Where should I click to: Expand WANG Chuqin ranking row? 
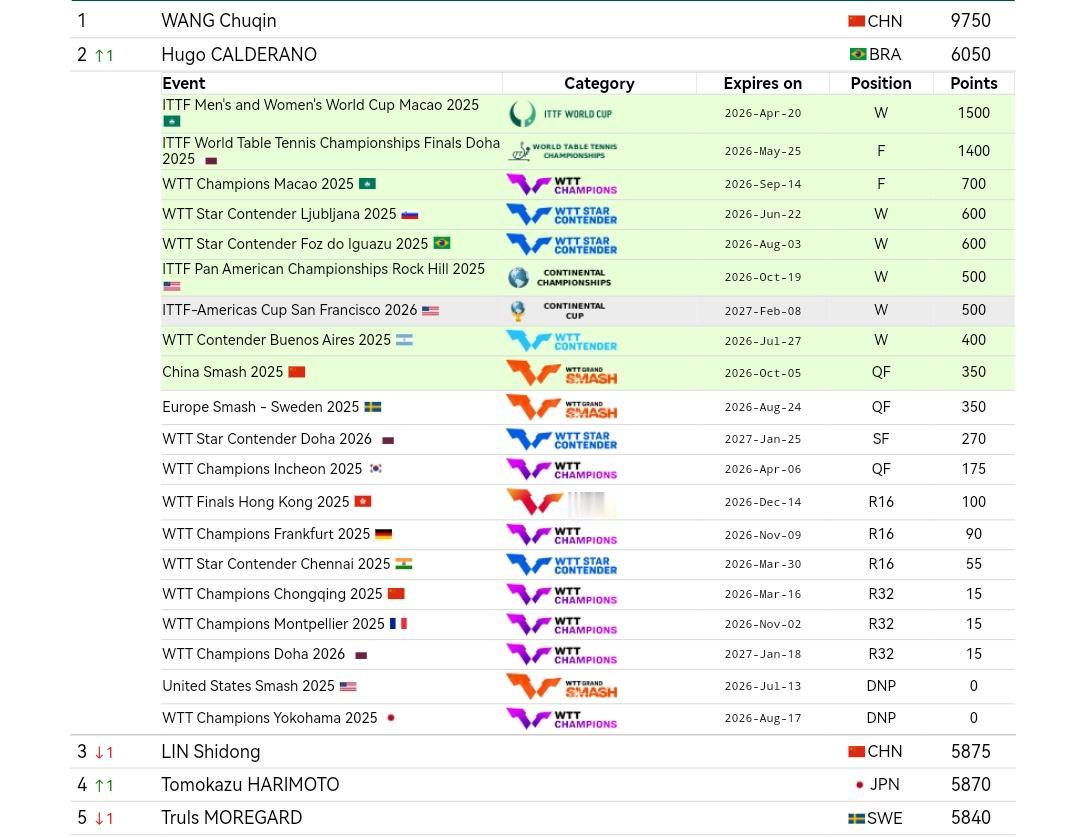pos(543,21)
